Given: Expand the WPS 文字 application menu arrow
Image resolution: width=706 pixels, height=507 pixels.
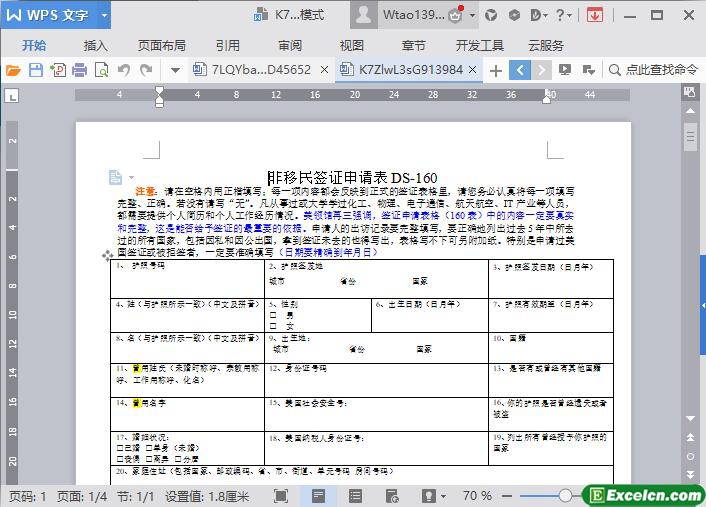Looking at the screenshot, I should coord(104,15).
